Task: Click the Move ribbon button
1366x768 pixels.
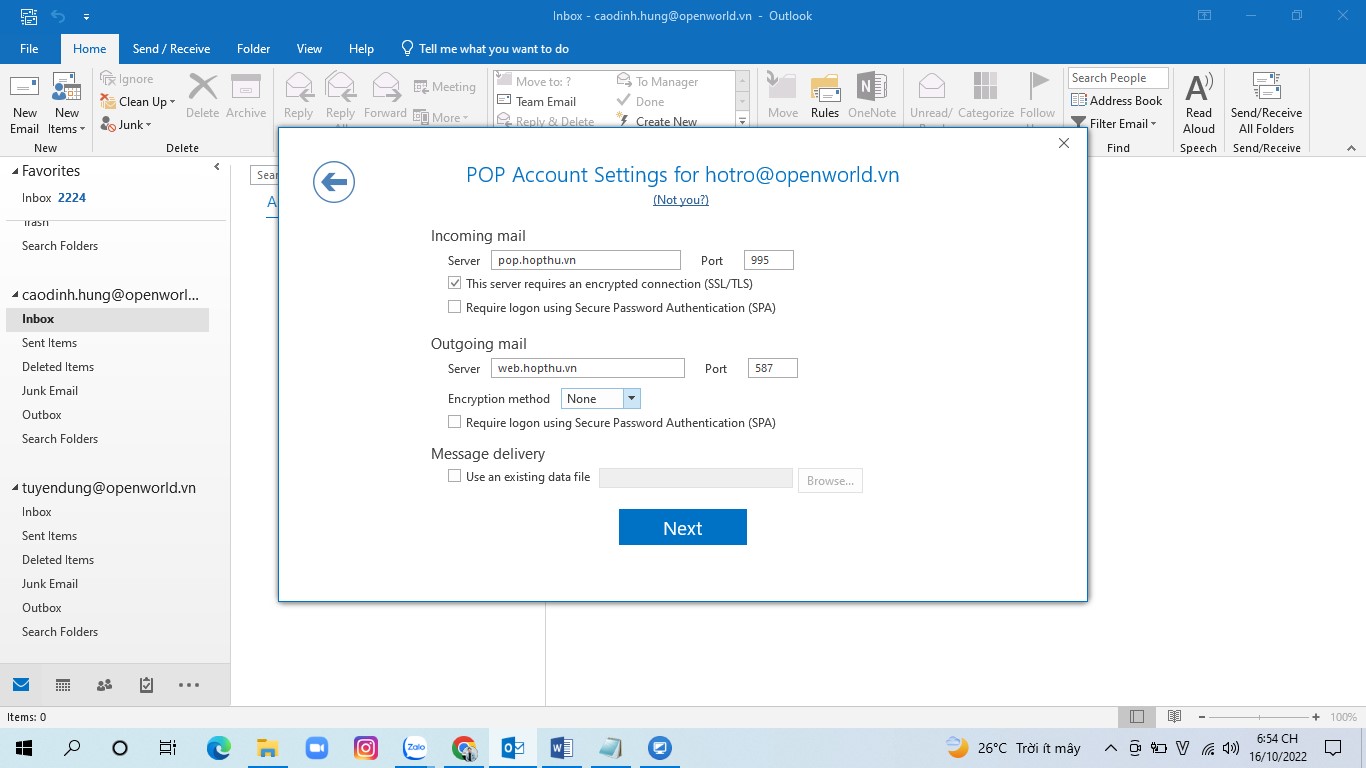Action: (x=783, y=96)
